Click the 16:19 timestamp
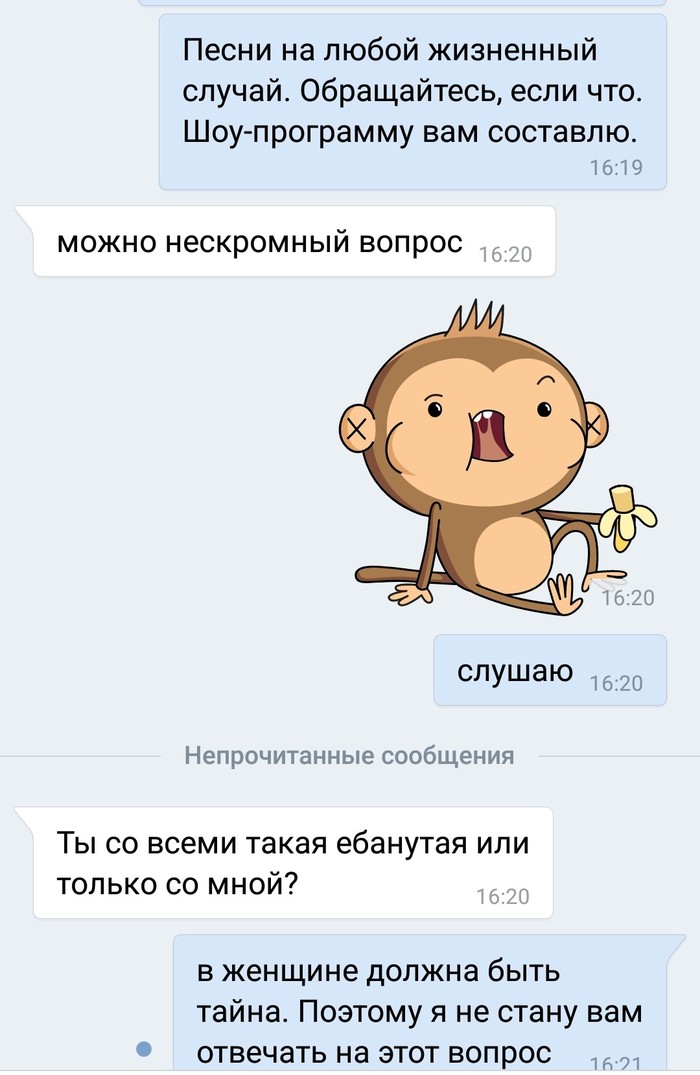The image size is (700, 1075). [616, 167]
